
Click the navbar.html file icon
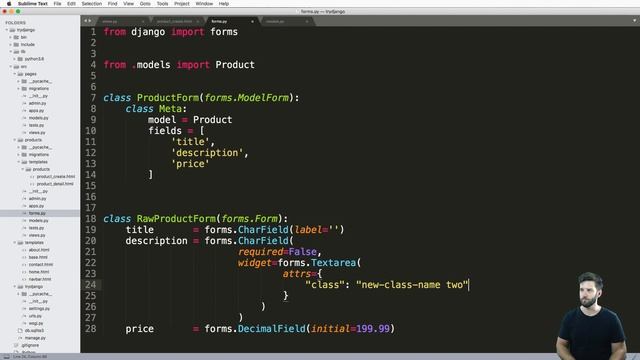click(24, 280)
